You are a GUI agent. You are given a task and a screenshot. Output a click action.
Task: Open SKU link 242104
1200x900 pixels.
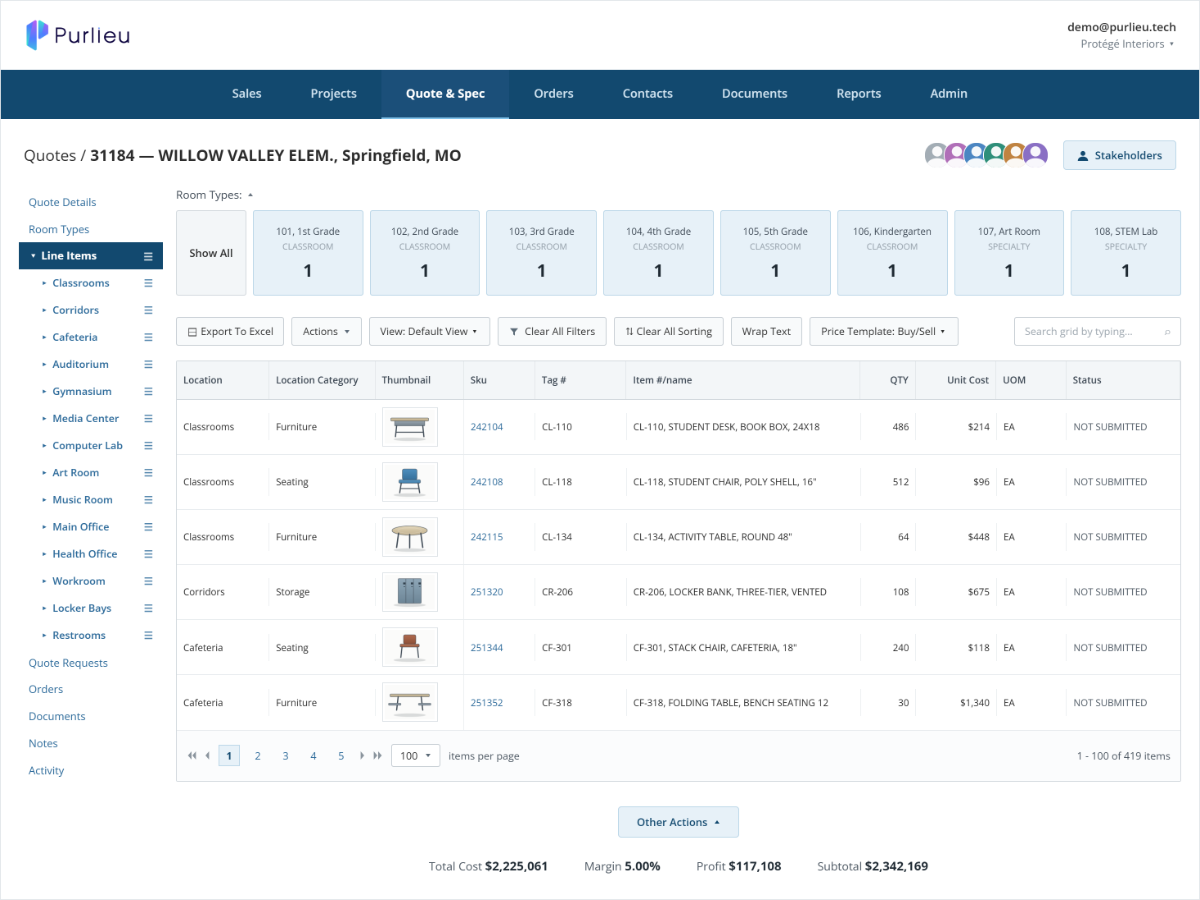point(487,427)
